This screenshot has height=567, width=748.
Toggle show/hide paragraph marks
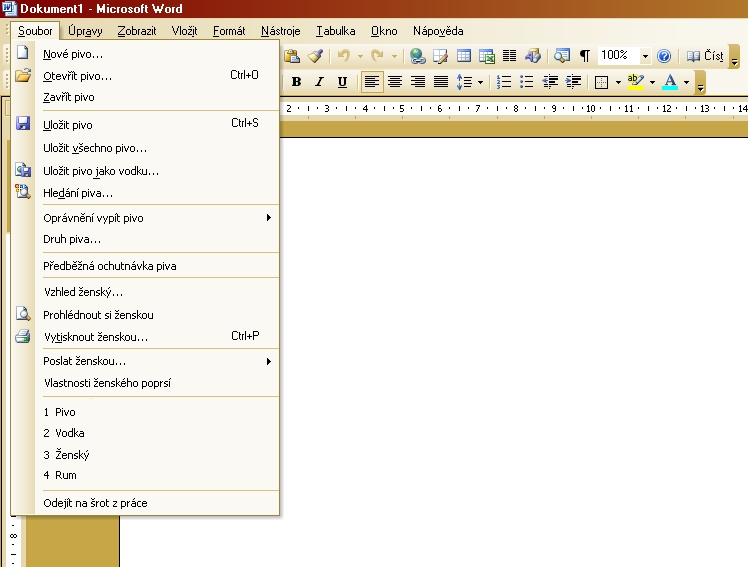point(584,56)
